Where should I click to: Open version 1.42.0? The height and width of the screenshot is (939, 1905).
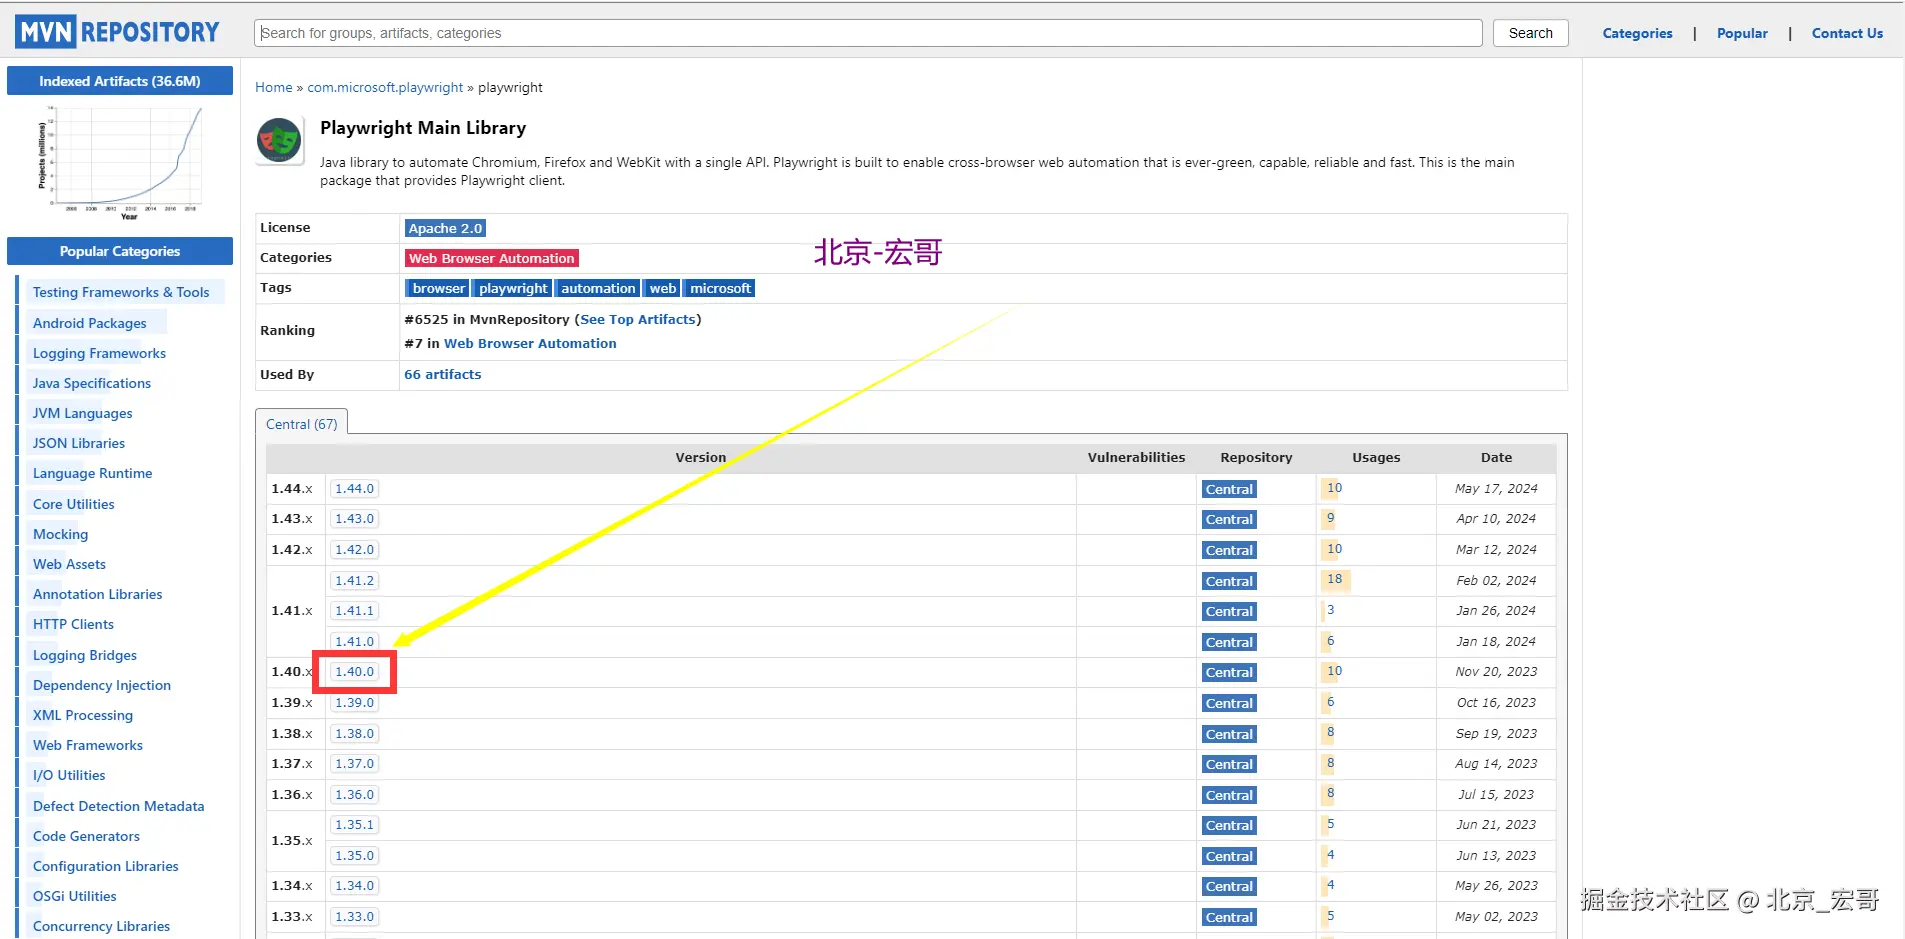click(x=354, y=550)
